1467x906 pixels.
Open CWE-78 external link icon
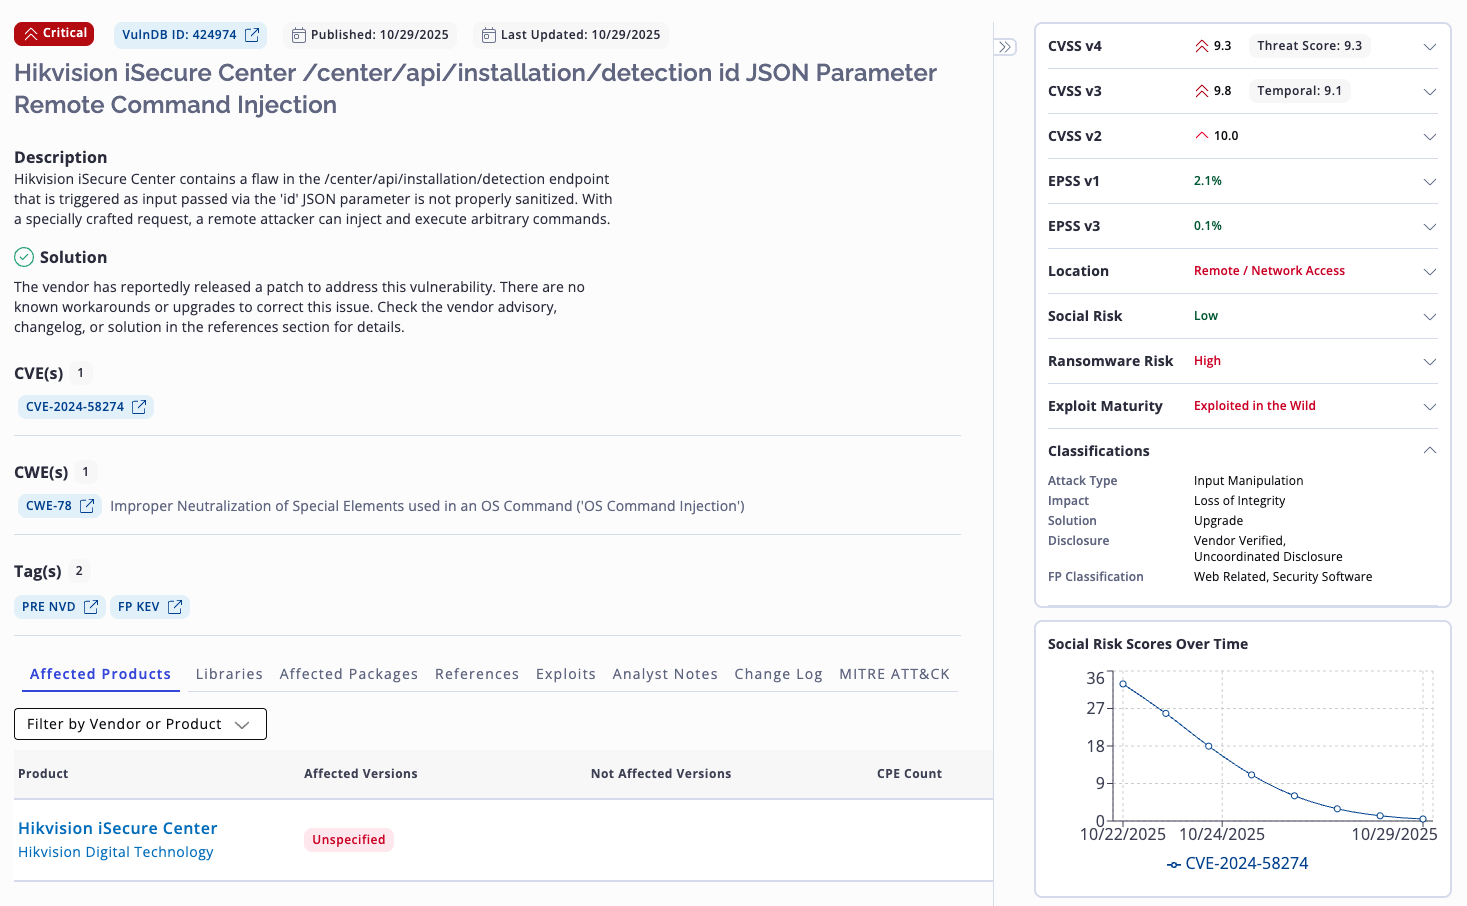click(x=87, y=506)
